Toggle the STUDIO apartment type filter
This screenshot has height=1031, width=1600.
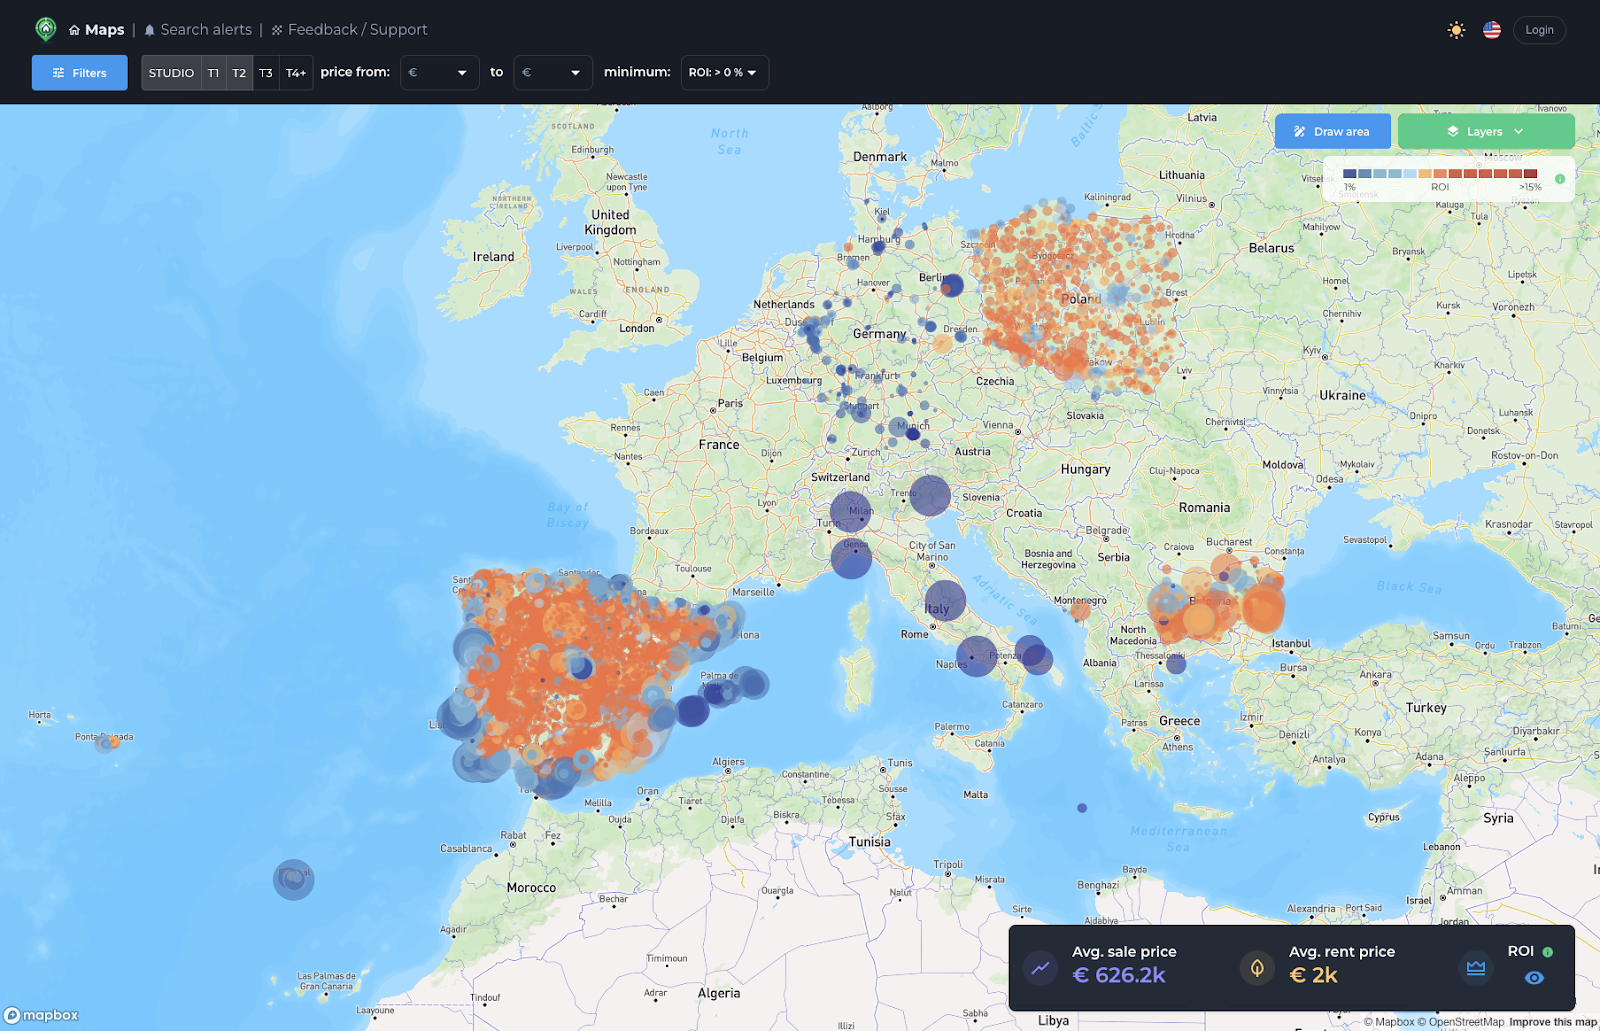[x=171, y=73]
